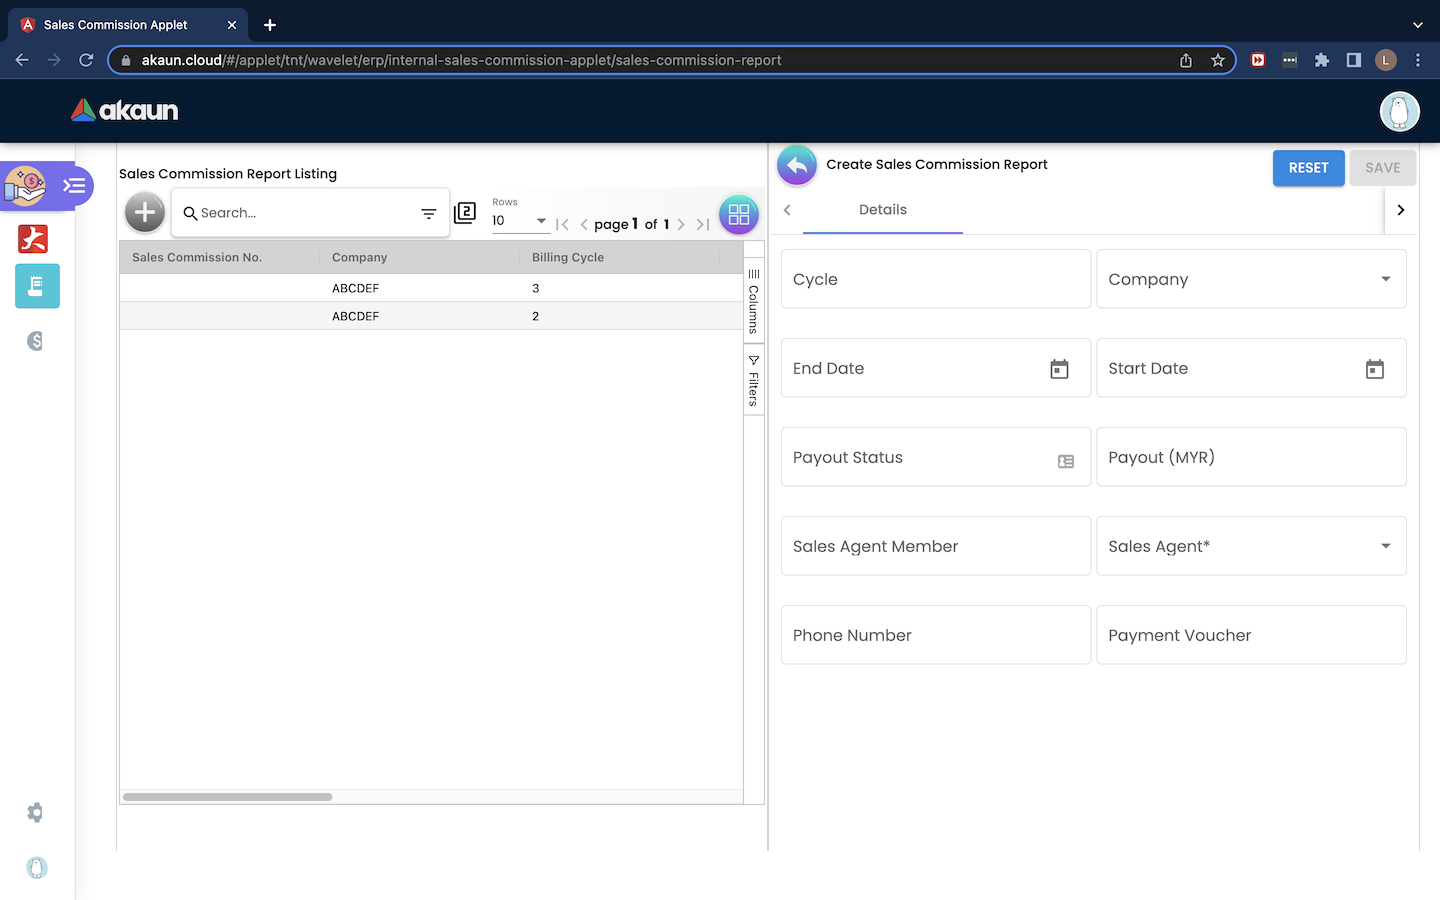Toggle the grid view layout button
This screenshot has width=1440, height=900.
tap(738, 214)
